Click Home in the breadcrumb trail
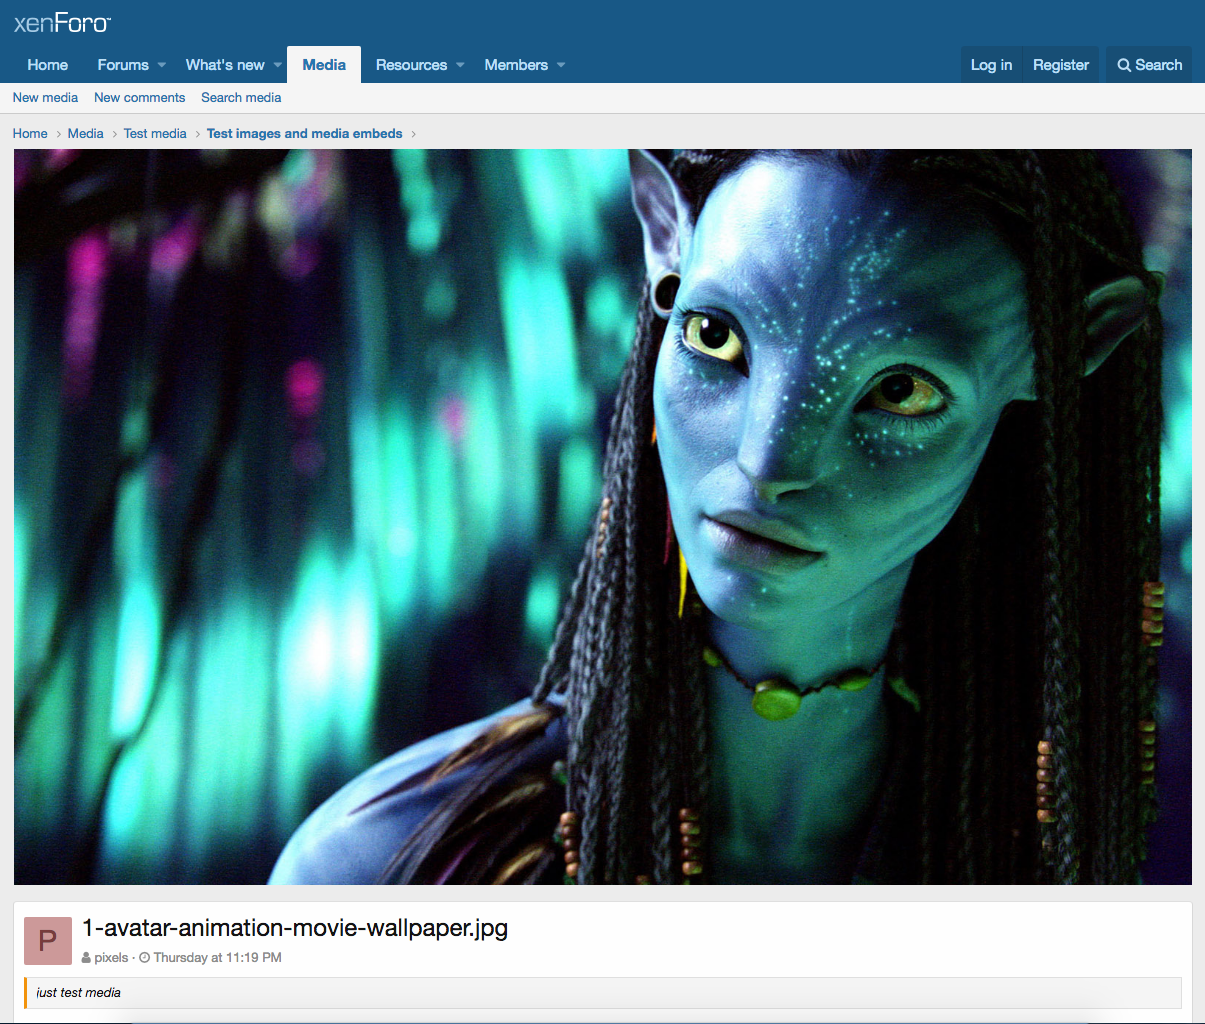 [x=30, y=133]
